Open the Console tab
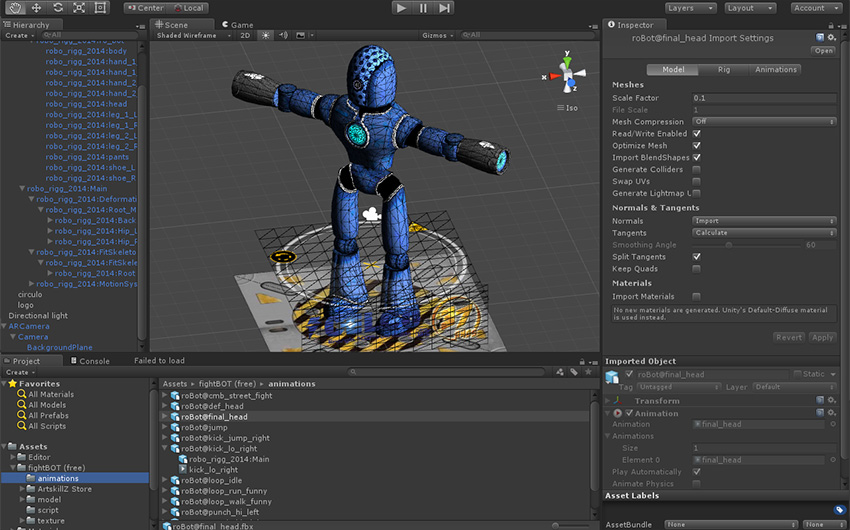Viewport: 850px width, 530px height. (90, 361)
